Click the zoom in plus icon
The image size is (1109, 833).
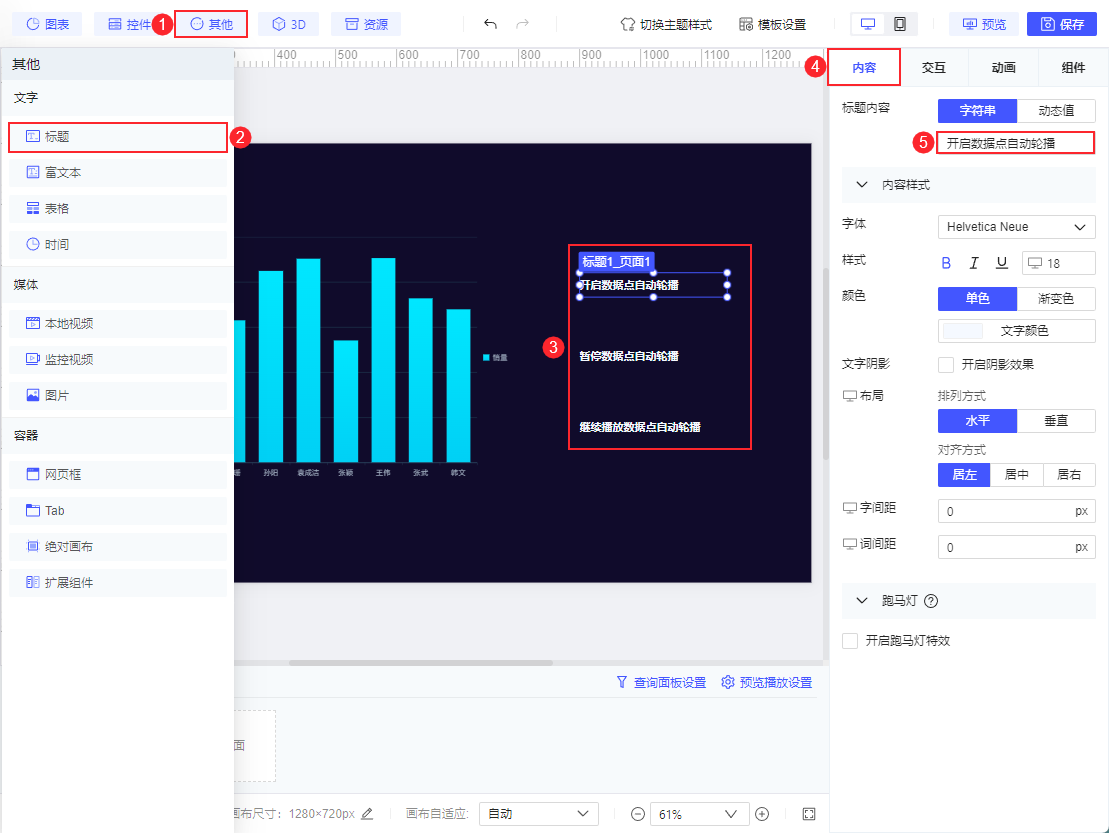tap(762, 814)
